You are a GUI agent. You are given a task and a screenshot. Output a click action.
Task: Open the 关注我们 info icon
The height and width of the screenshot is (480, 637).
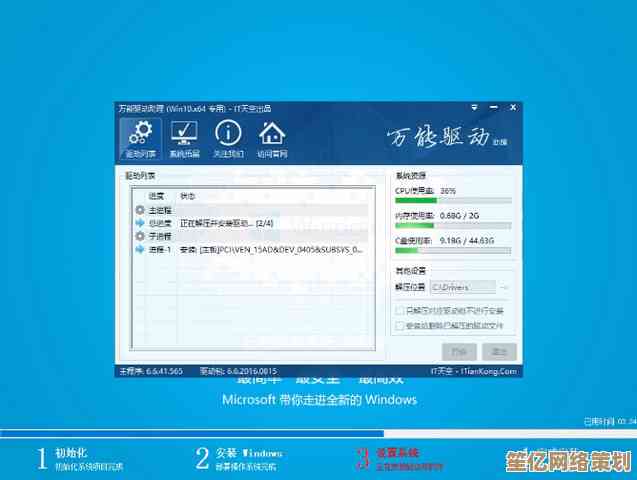pos(228,139)
